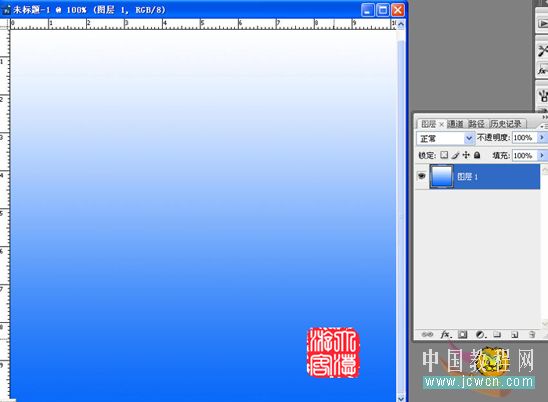
Task: Add a layer mask
Action: click(x=462, y=335)
